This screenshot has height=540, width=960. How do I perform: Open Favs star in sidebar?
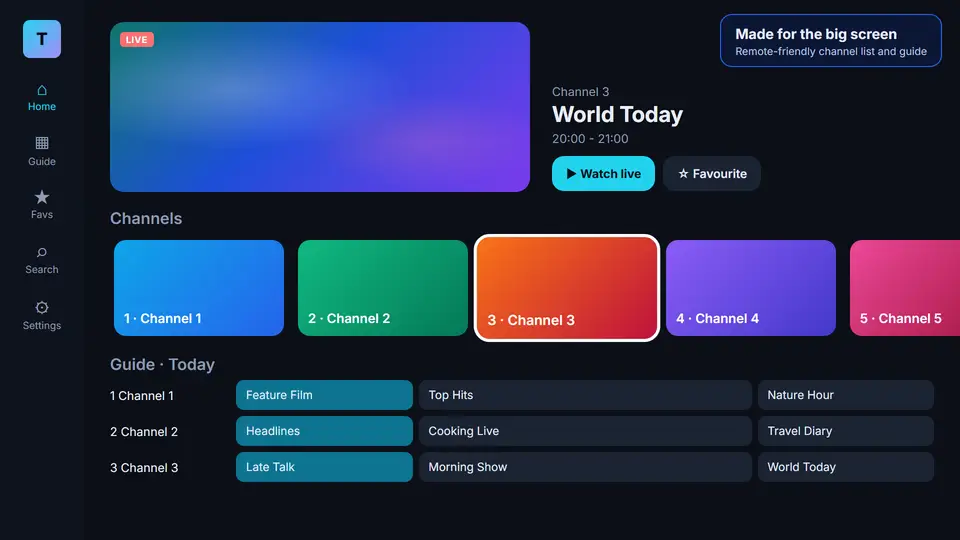42,204
